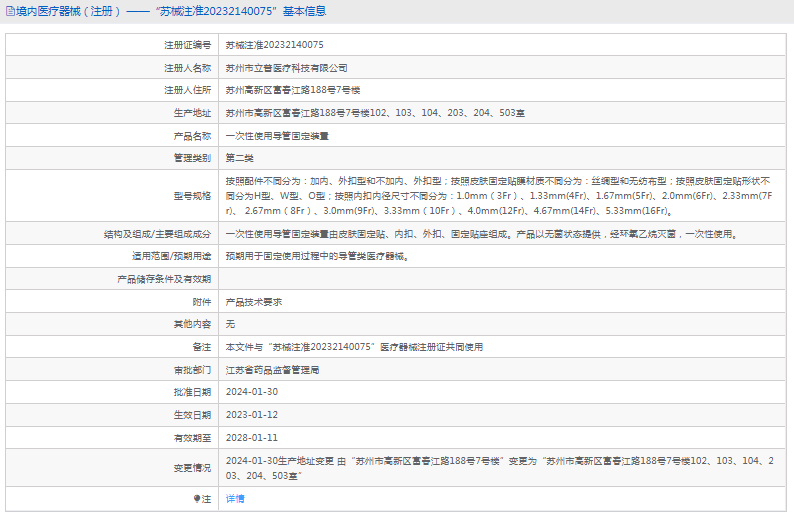
Task: Select the page title 境内医疗器械（注册）
Action: coord(69,11)
